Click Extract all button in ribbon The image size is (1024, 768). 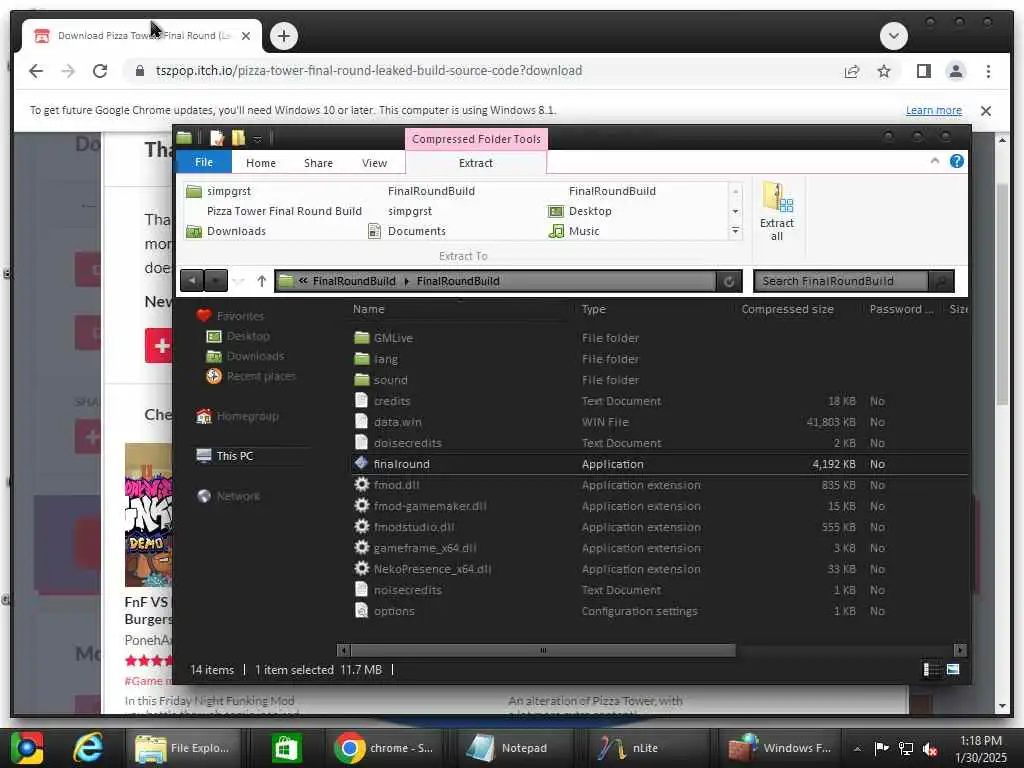pos(776,212)
